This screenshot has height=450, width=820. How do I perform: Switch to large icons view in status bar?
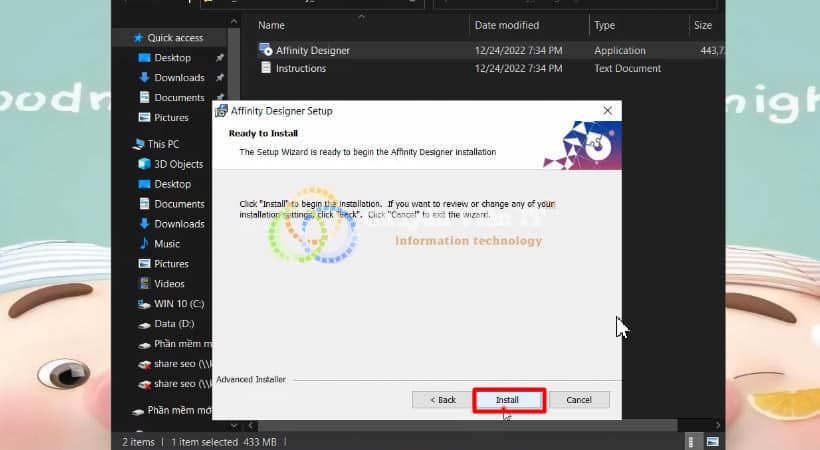[713, 441]
